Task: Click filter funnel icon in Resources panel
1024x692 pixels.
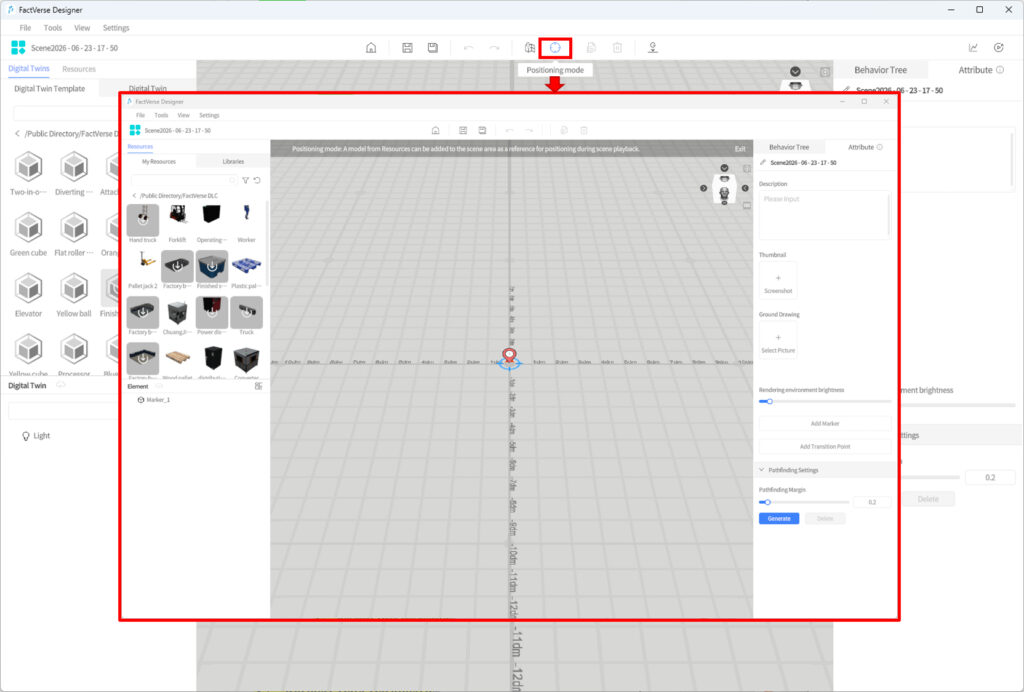Action: click(x=246, y=180)
